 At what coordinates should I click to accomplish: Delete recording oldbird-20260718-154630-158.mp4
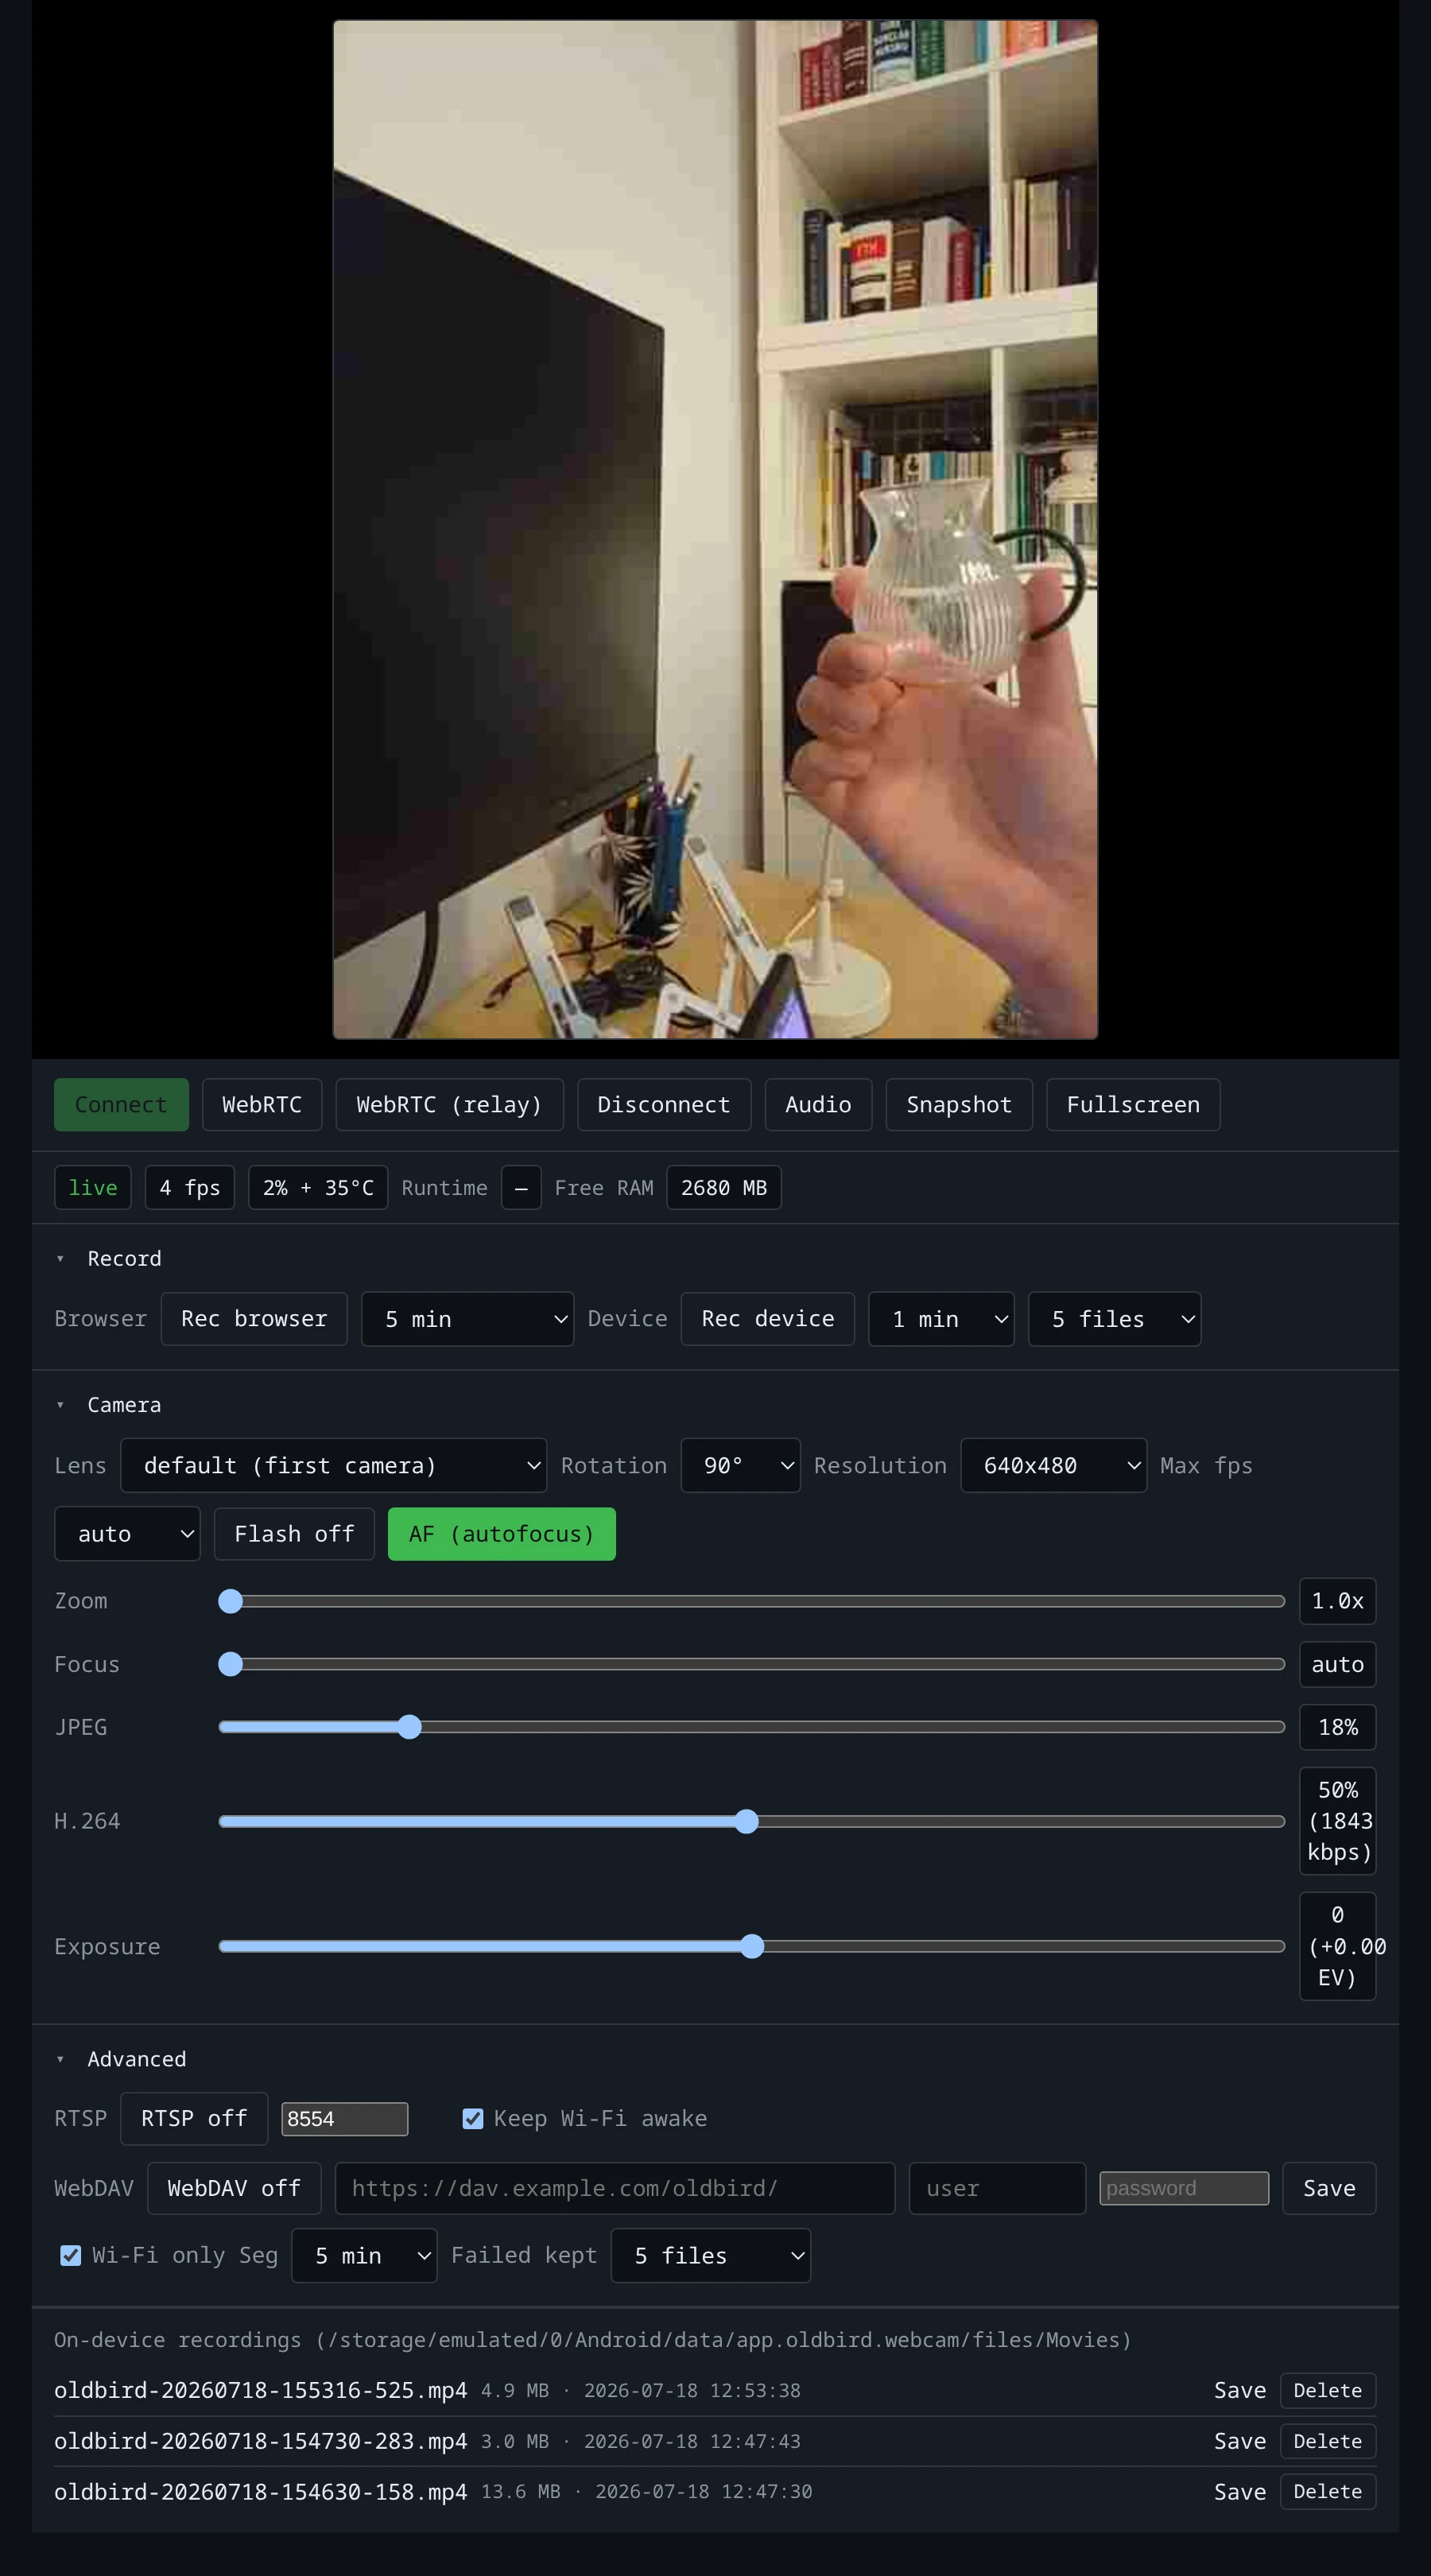point(1328,2492)
